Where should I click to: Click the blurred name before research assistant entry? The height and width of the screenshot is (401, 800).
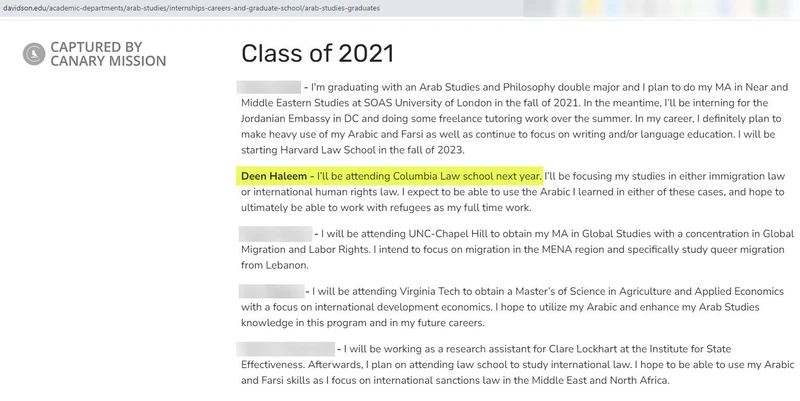[286, 348]
